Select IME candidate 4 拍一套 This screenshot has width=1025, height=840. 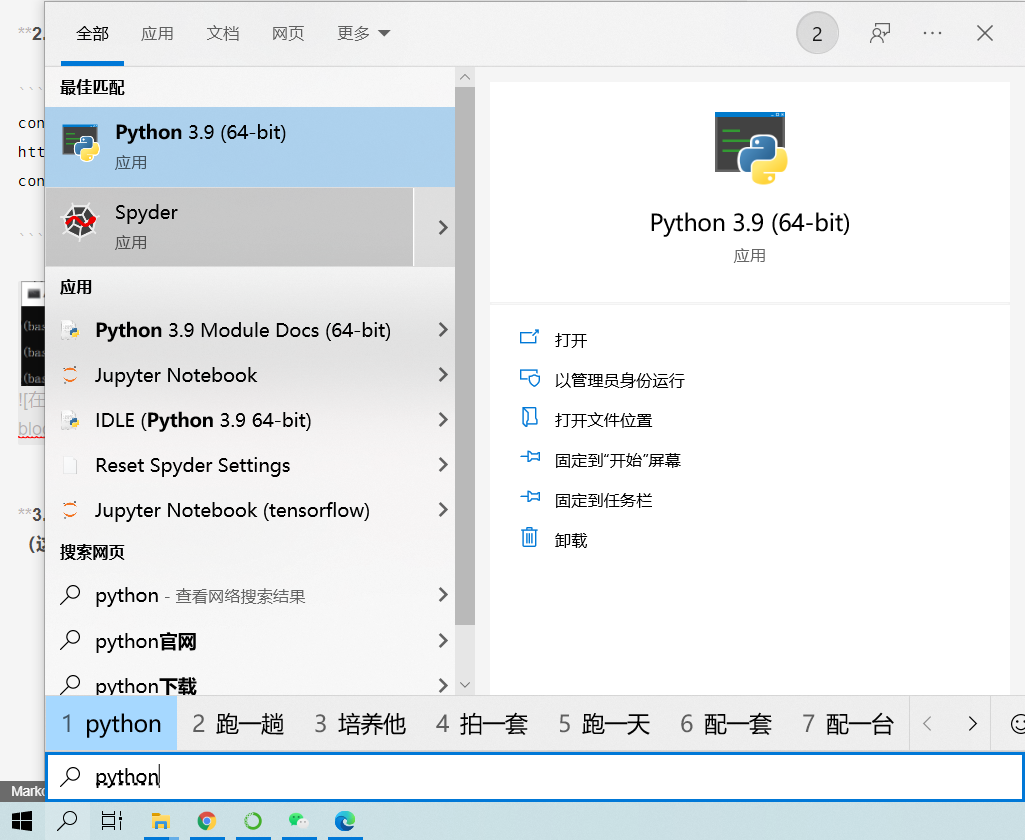point(482,724)
